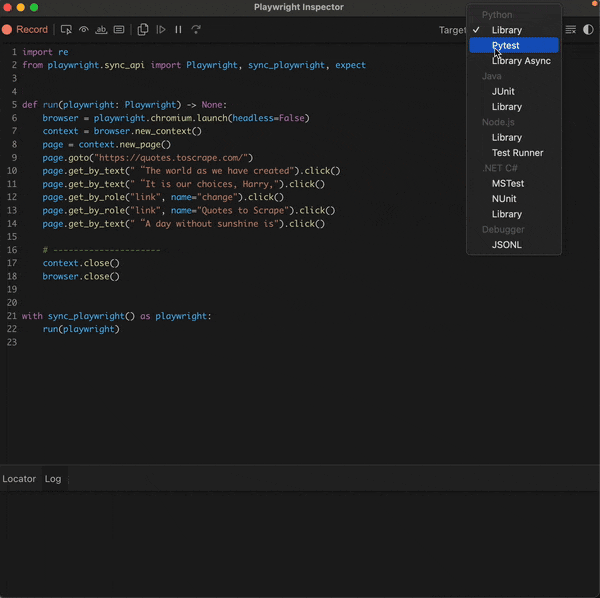Click the chromium.launch(headless=False) line
Viewport: 600px width, 598px height.
point(176,118)
